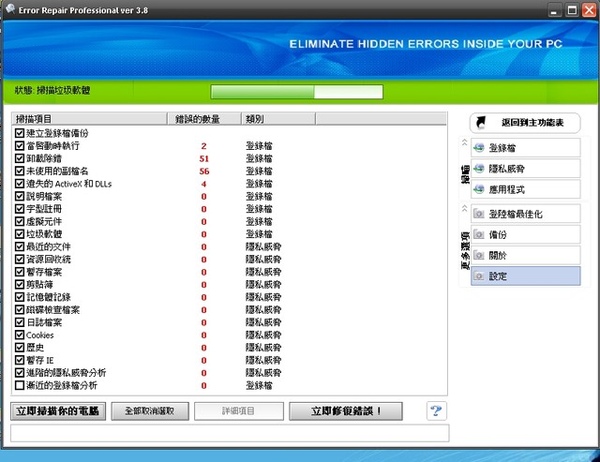Uncheck the 建立登錄檔備份 checkbox
The height and width of the screenshot is (462, 600).
click(20, 133)
